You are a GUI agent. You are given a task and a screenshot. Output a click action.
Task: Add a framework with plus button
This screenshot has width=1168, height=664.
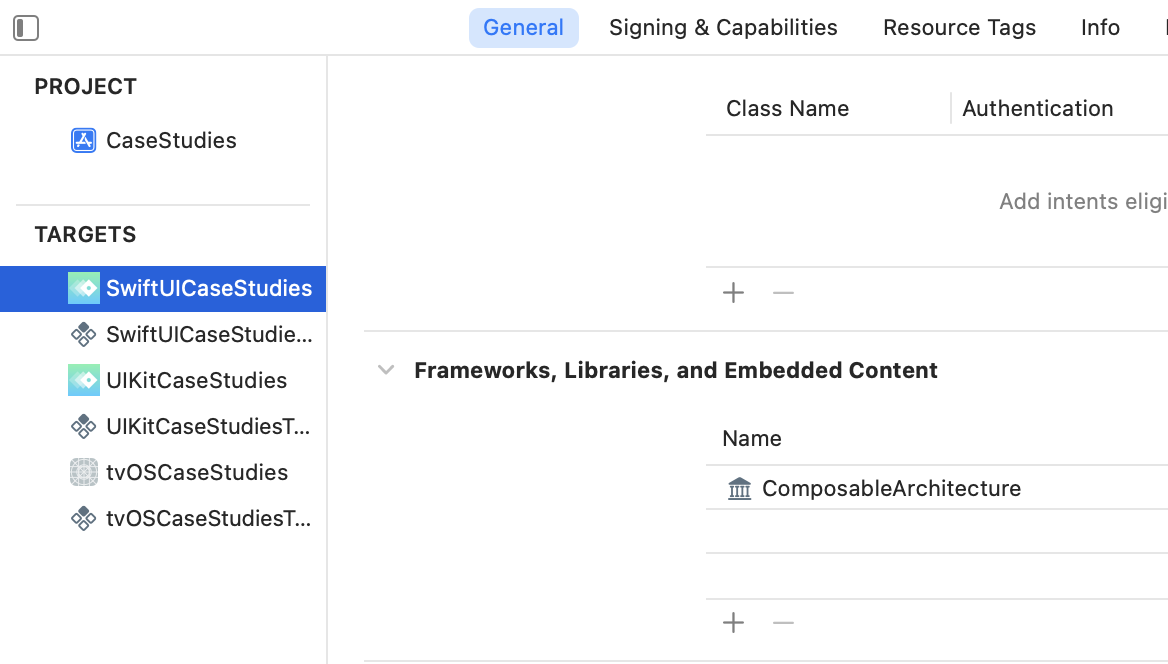pos(734,623)
